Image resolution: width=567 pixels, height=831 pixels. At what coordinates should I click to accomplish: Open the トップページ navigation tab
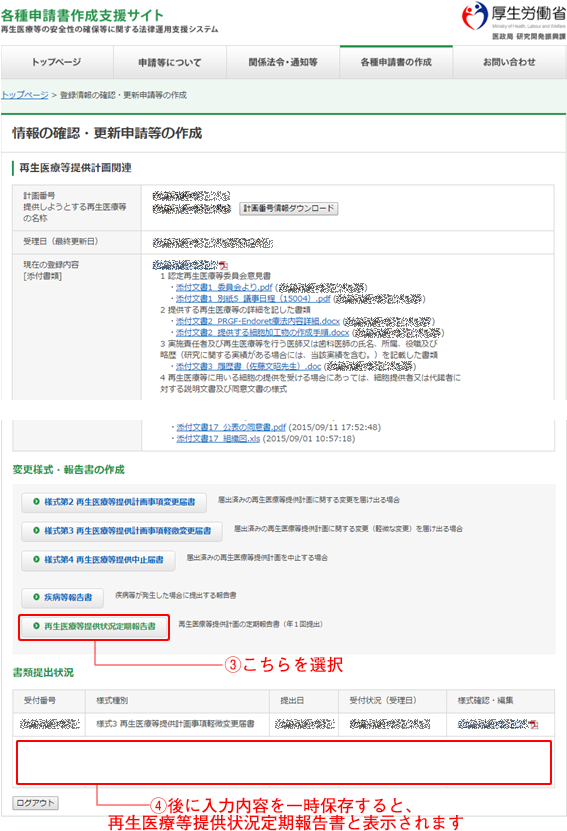point(57,62)
